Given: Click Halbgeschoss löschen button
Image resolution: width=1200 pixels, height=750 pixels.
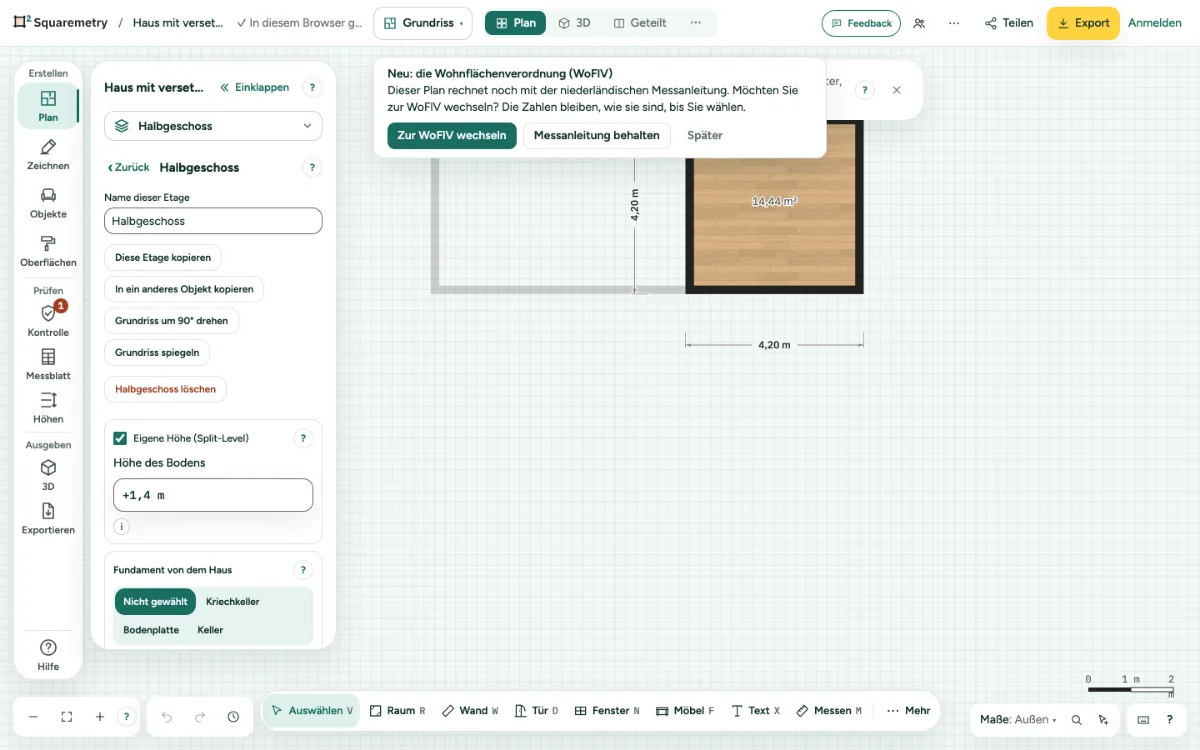Looking at the screenshot, I should [x=166, y=389].
